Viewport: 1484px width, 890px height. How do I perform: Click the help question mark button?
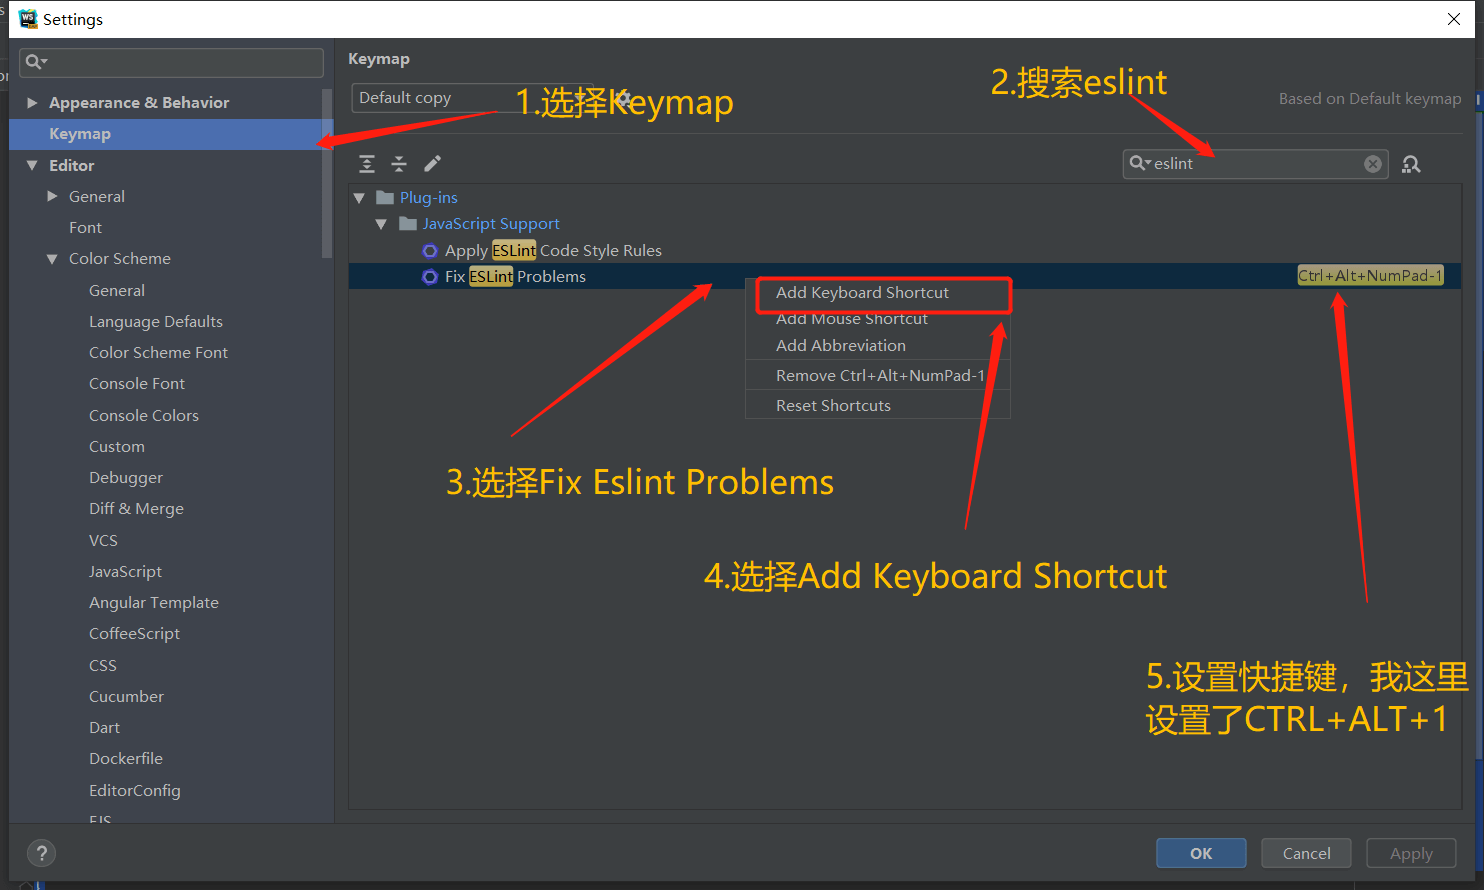[41, 853]
